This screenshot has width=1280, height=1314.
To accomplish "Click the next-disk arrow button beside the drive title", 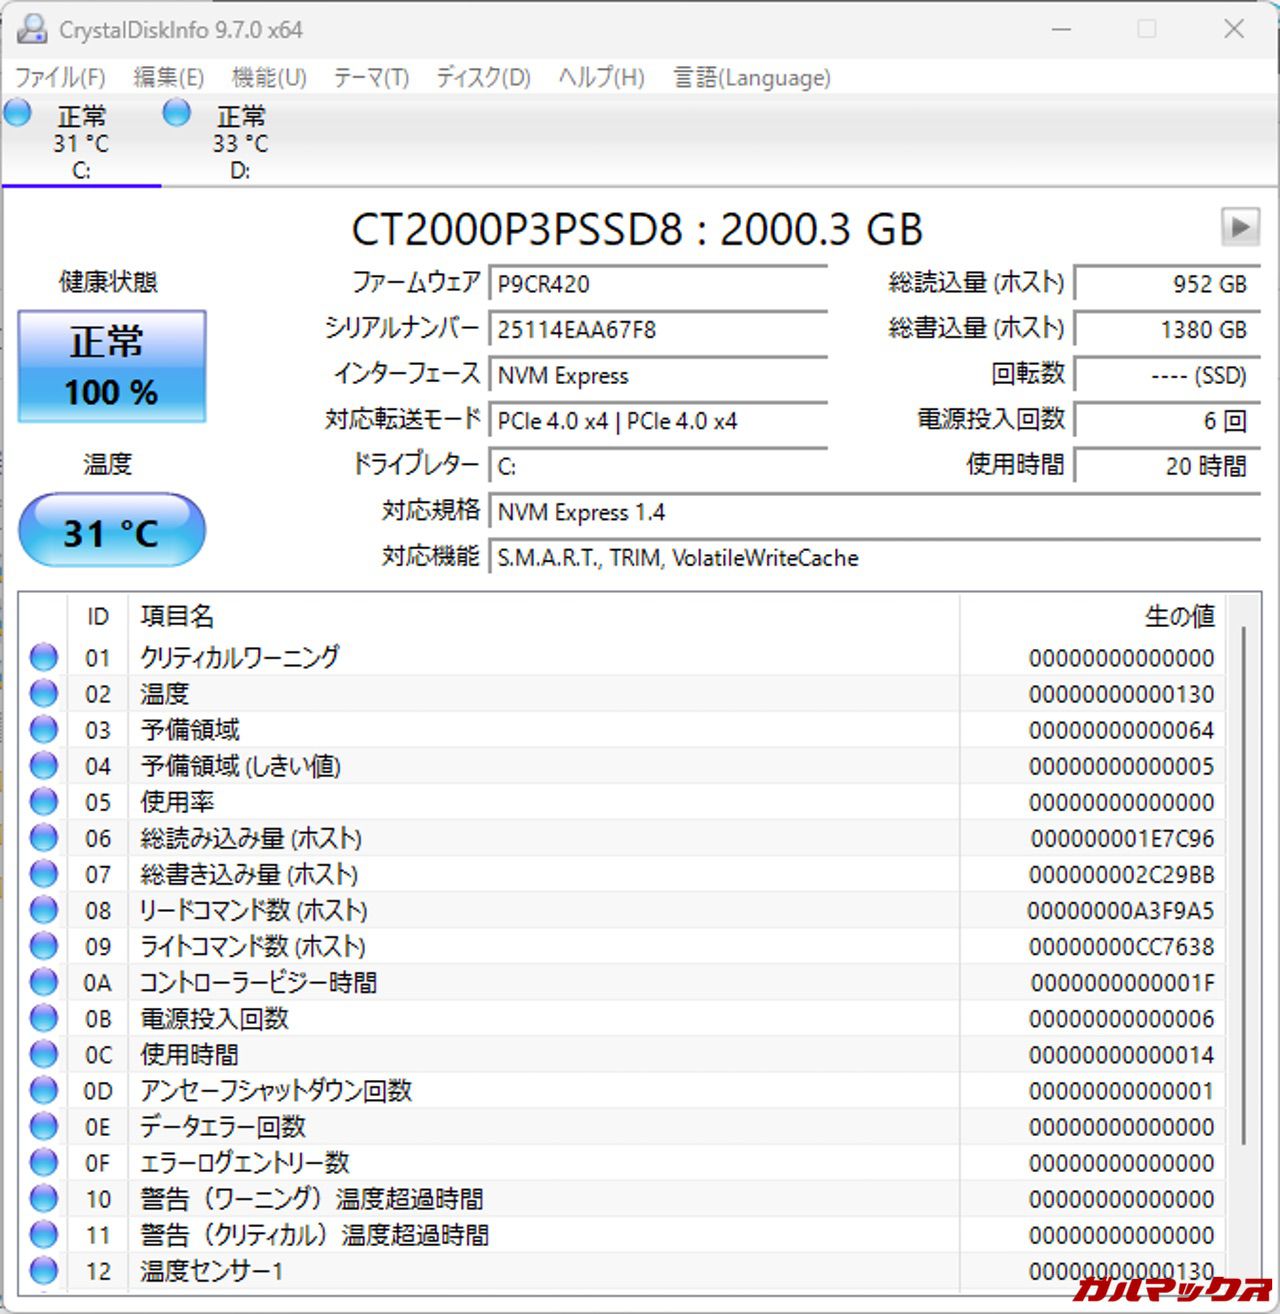I will [1240, 227].
